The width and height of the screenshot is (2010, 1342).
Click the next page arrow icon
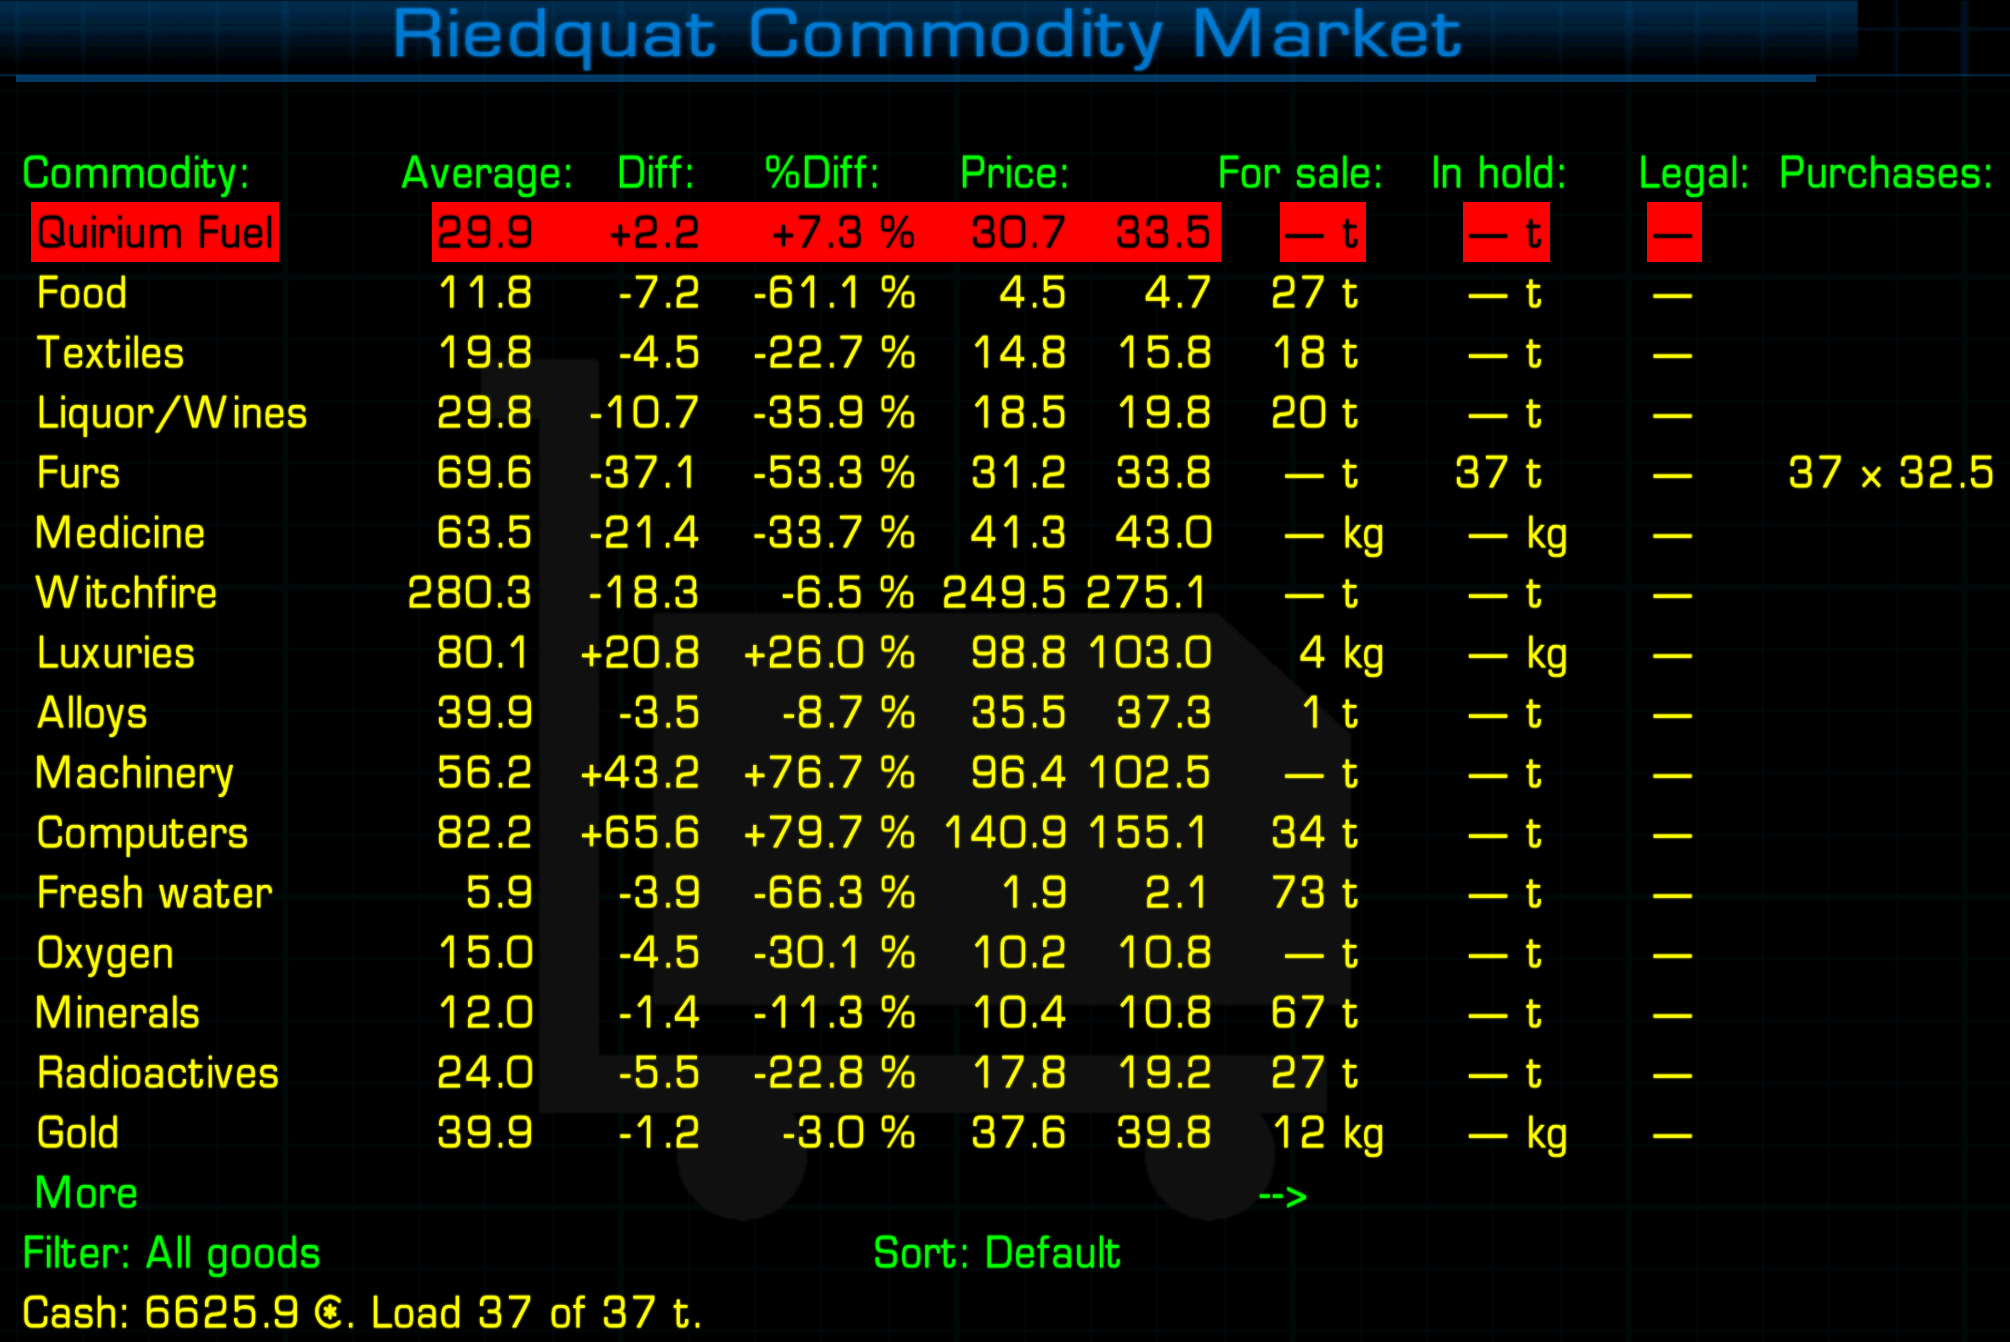click(1282, 1196)
